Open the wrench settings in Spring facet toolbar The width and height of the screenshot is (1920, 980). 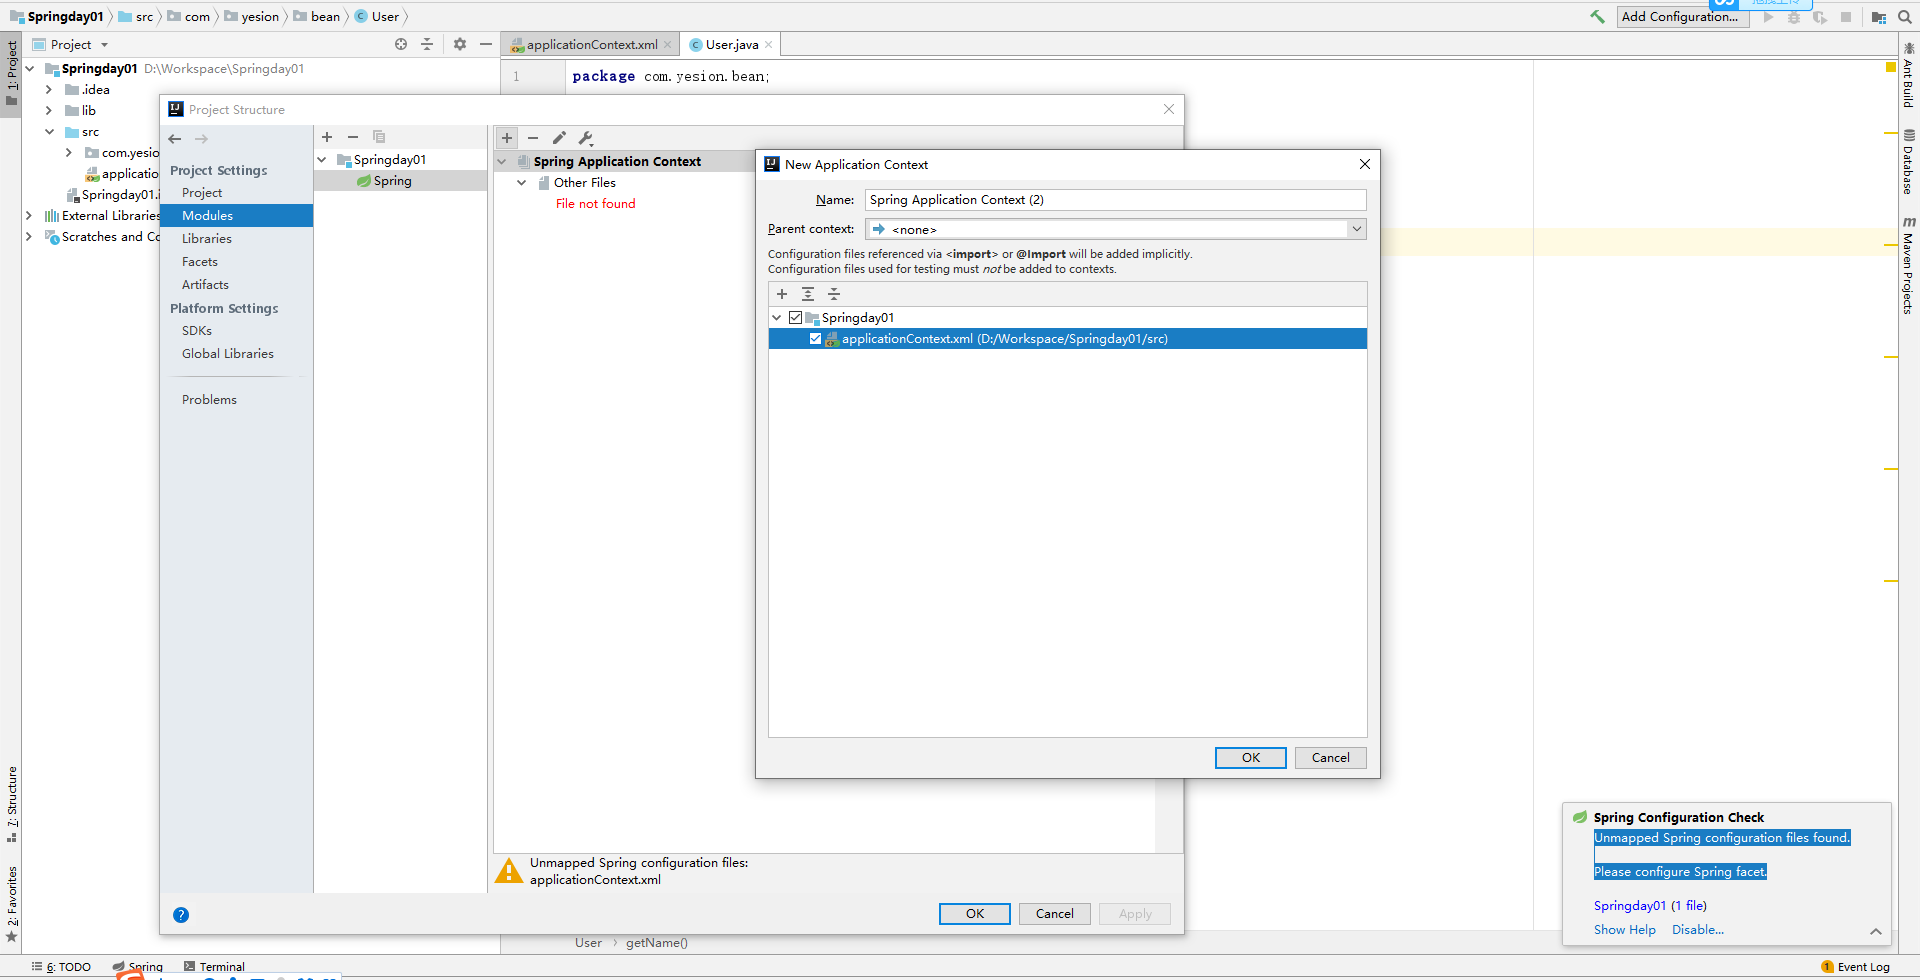586,138
